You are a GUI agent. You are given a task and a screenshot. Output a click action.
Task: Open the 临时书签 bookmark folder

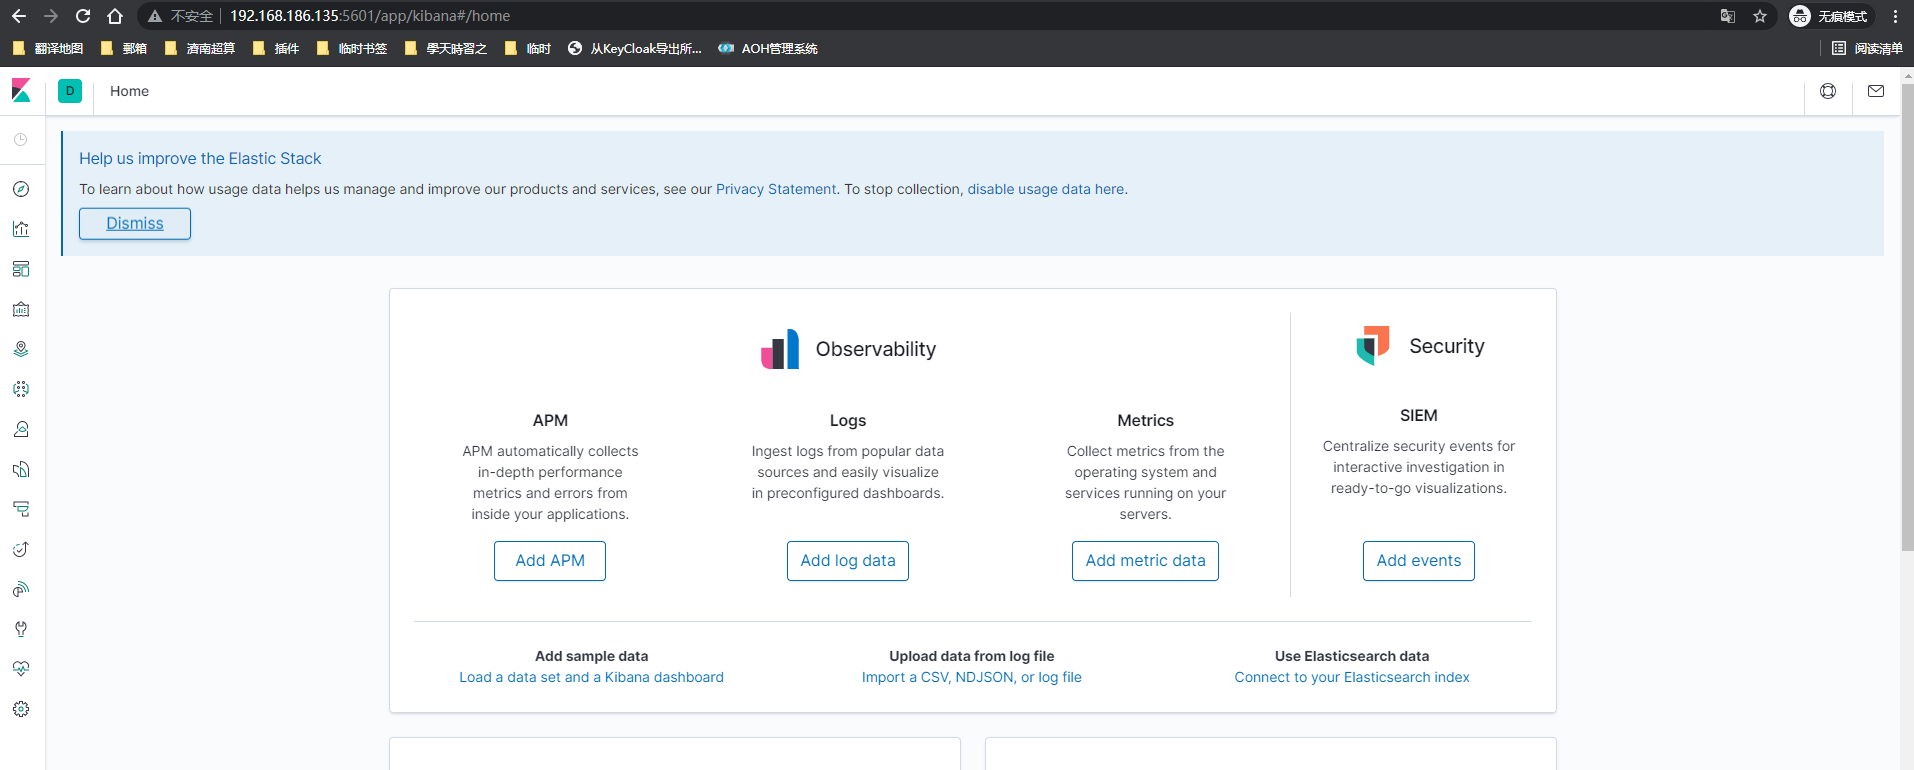352,48
